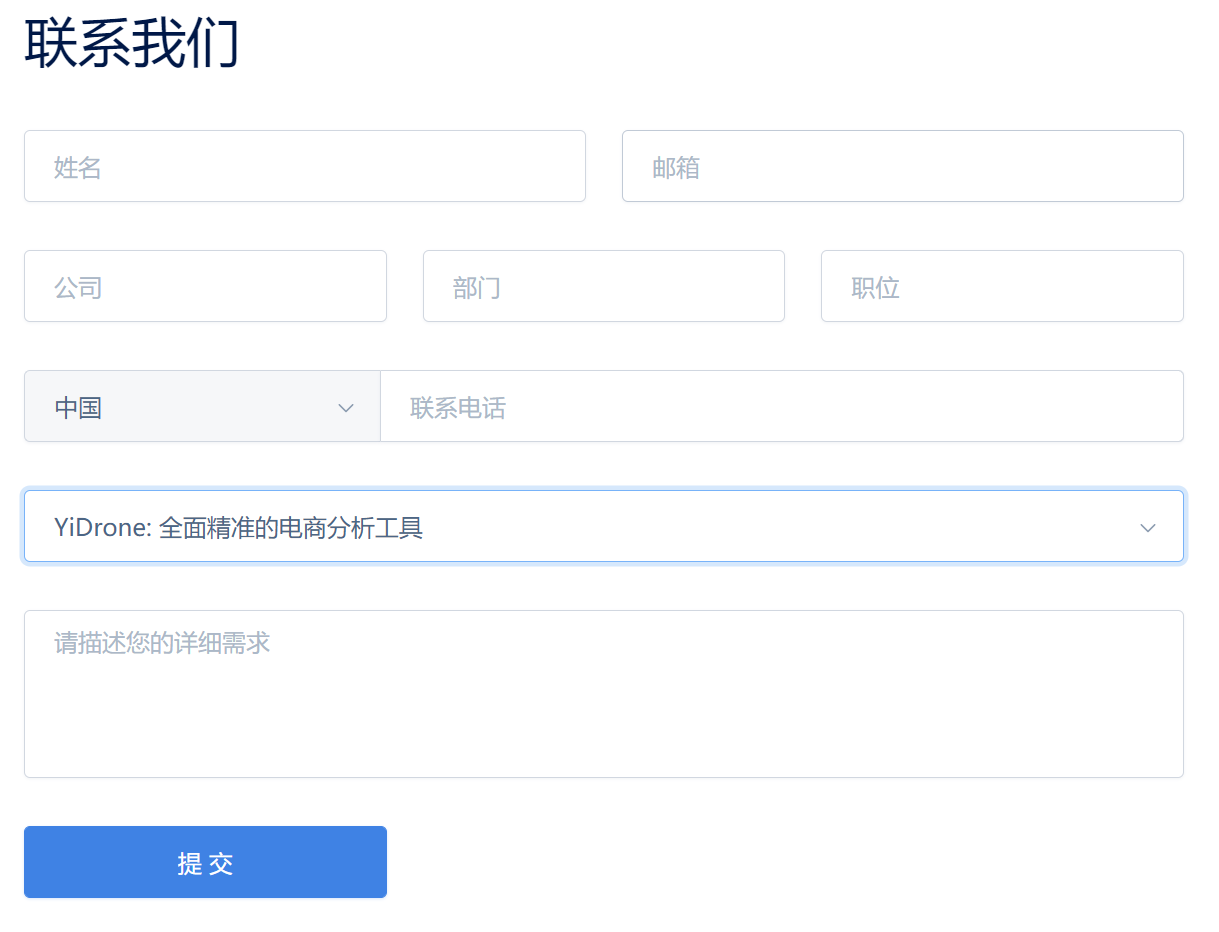The height and width of the screenshot is (932, 1219).
Task: Click the chevron on the country selector
Action: 345,407
